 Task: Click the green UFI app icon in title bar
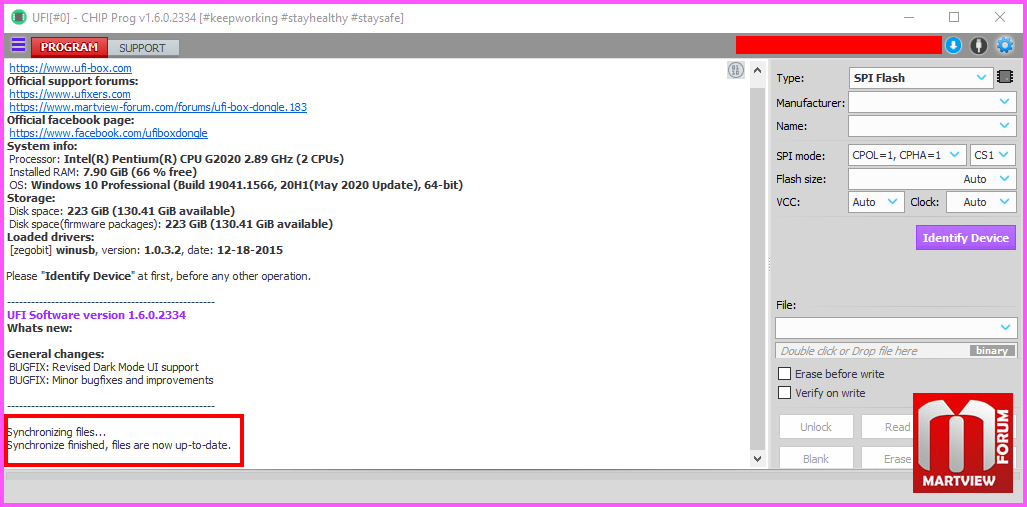coord(18,18)
